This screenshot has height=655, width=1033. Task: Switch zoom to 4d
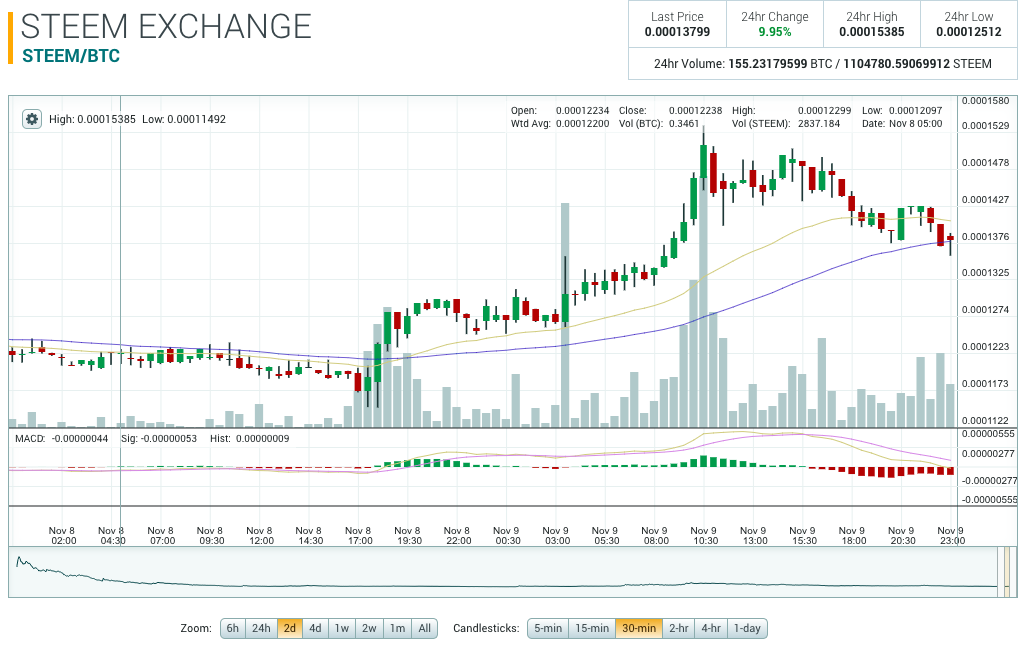(316, 628)
